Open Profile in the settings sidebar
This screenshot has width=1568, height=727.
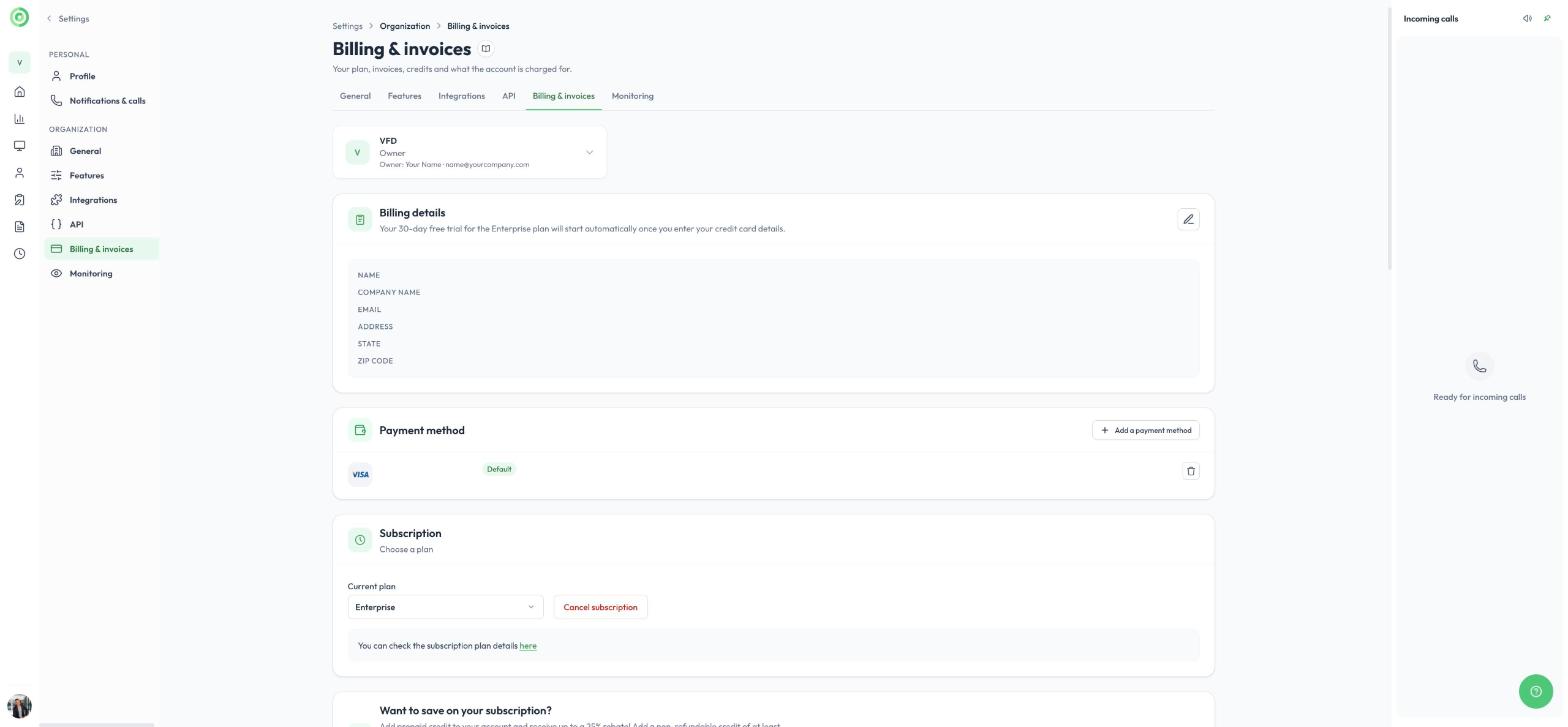[x=101, y=76]
